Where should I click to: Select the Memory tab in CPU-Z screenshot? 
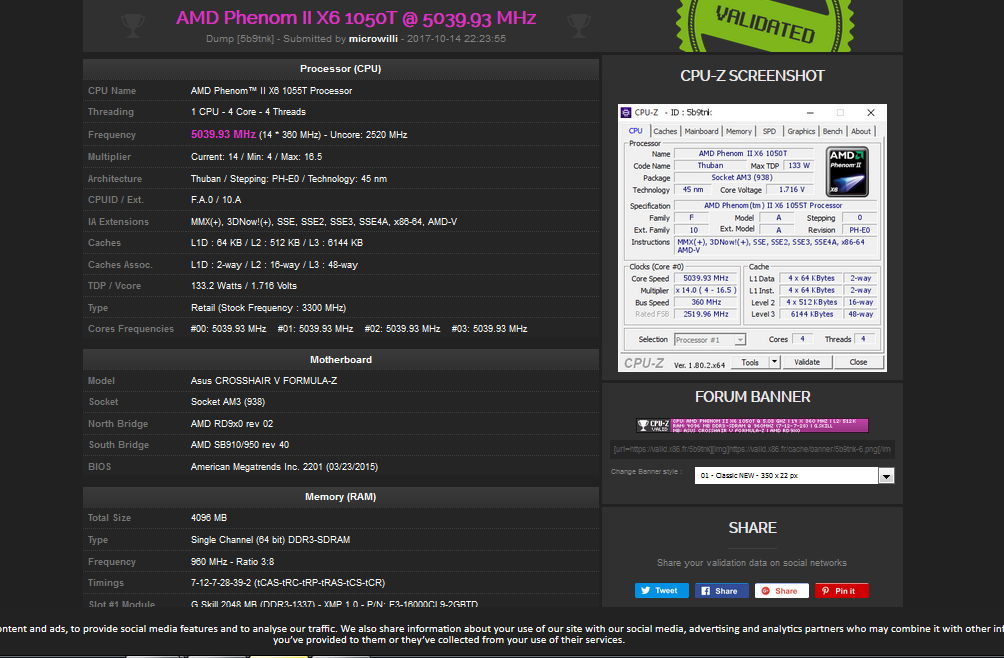point(738,131)
